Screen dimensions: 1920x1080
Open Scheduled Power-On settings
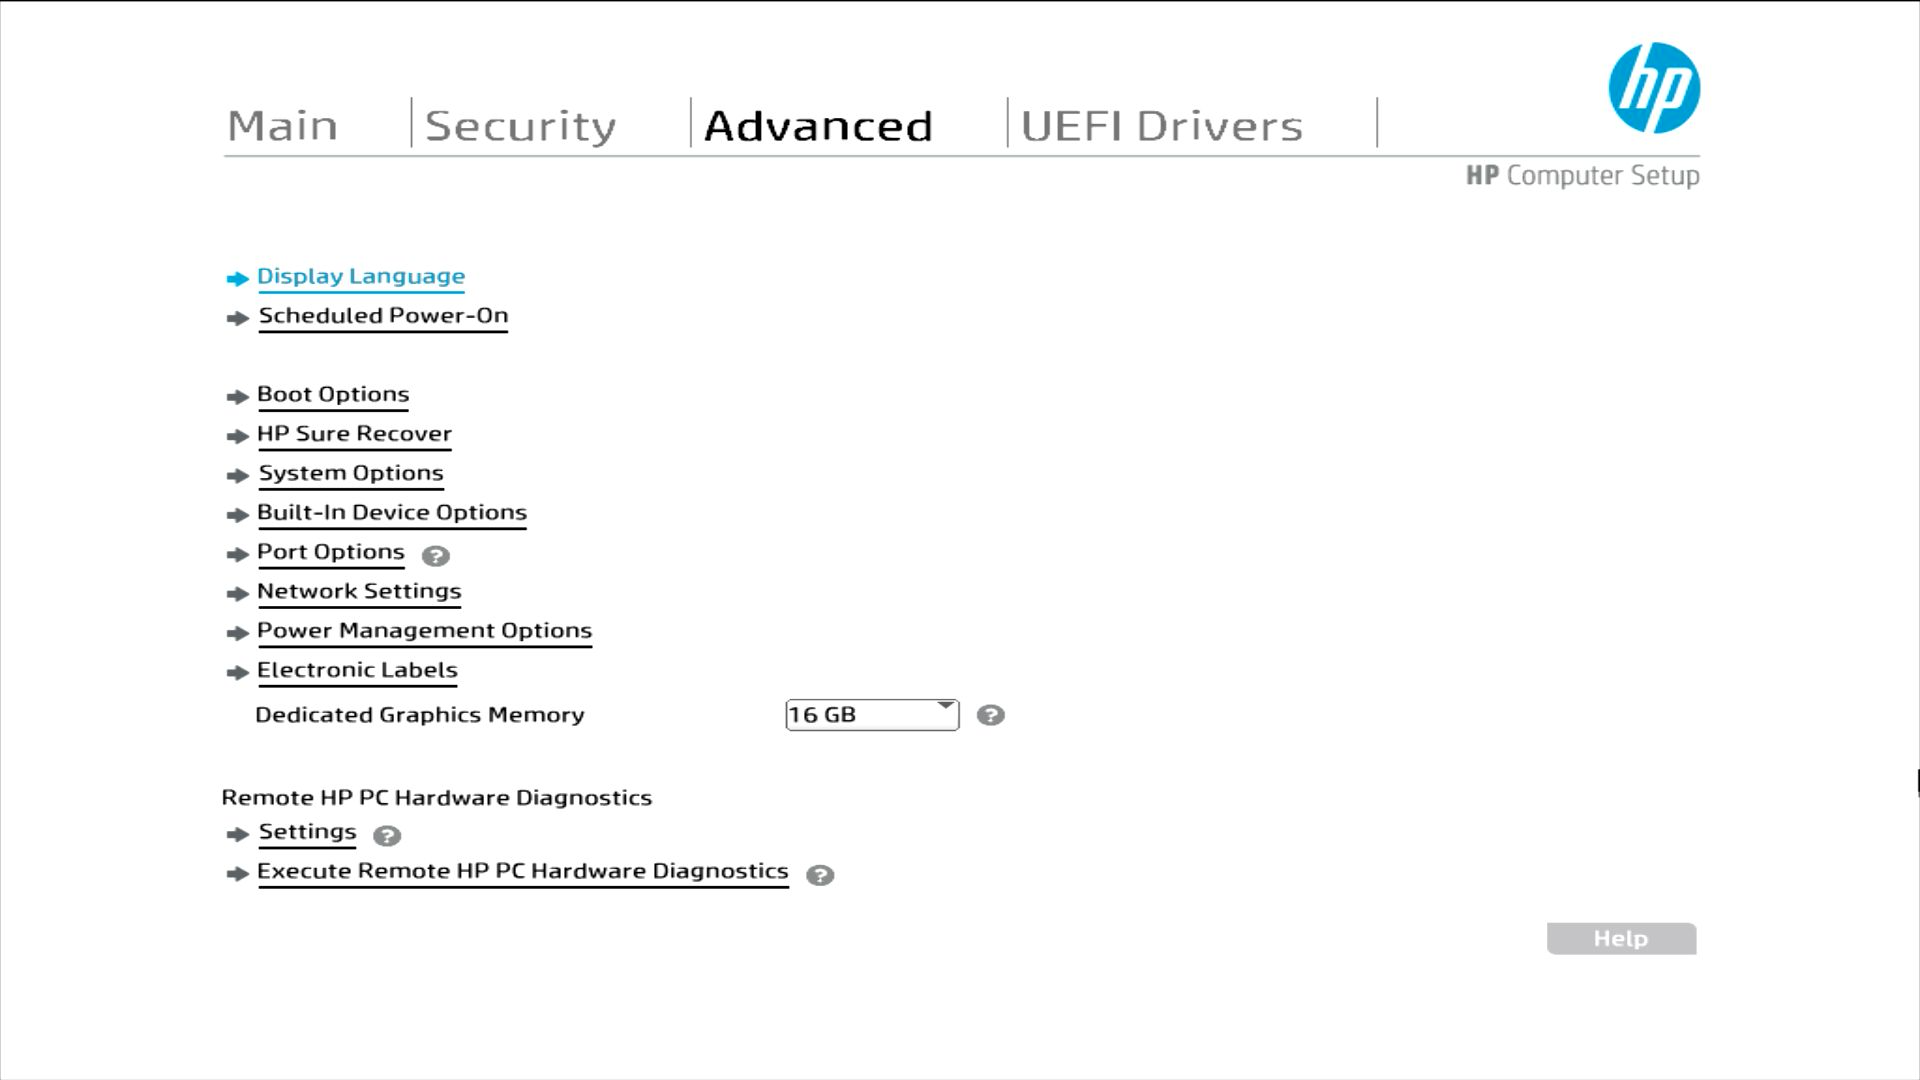(383, 316)
